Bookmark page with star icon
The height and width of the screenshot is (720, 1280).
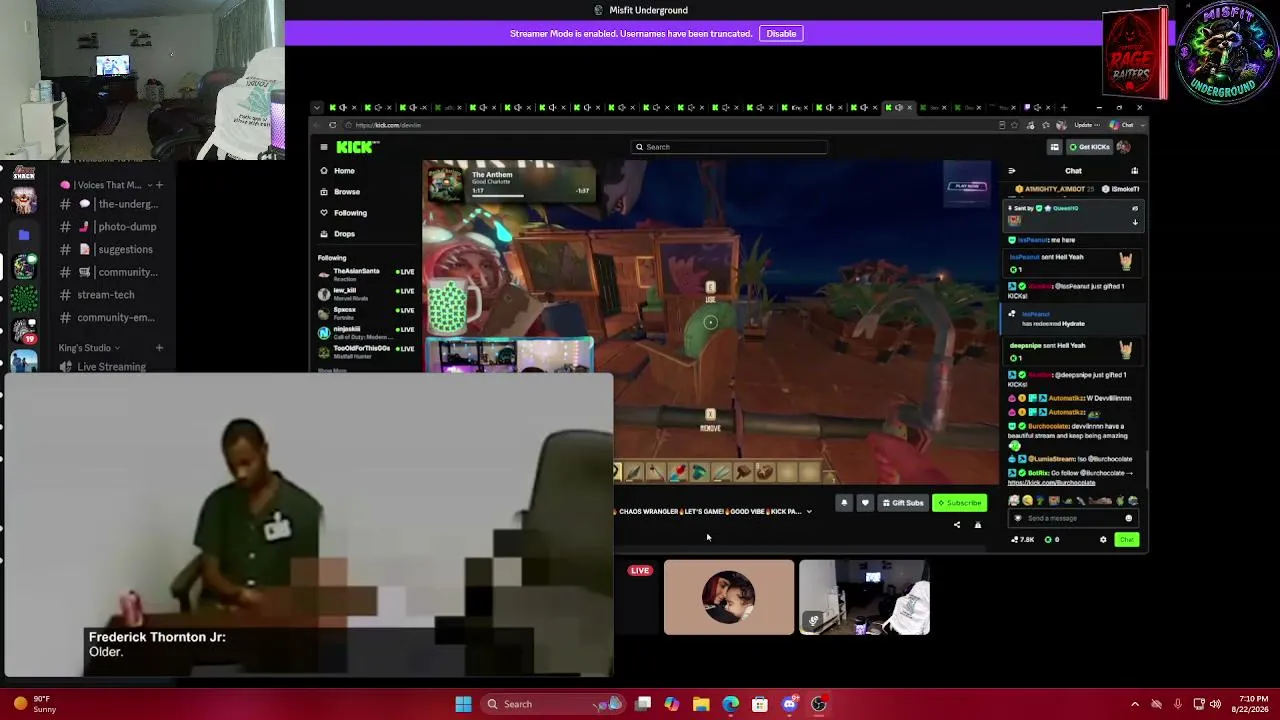click(1015, 125)
